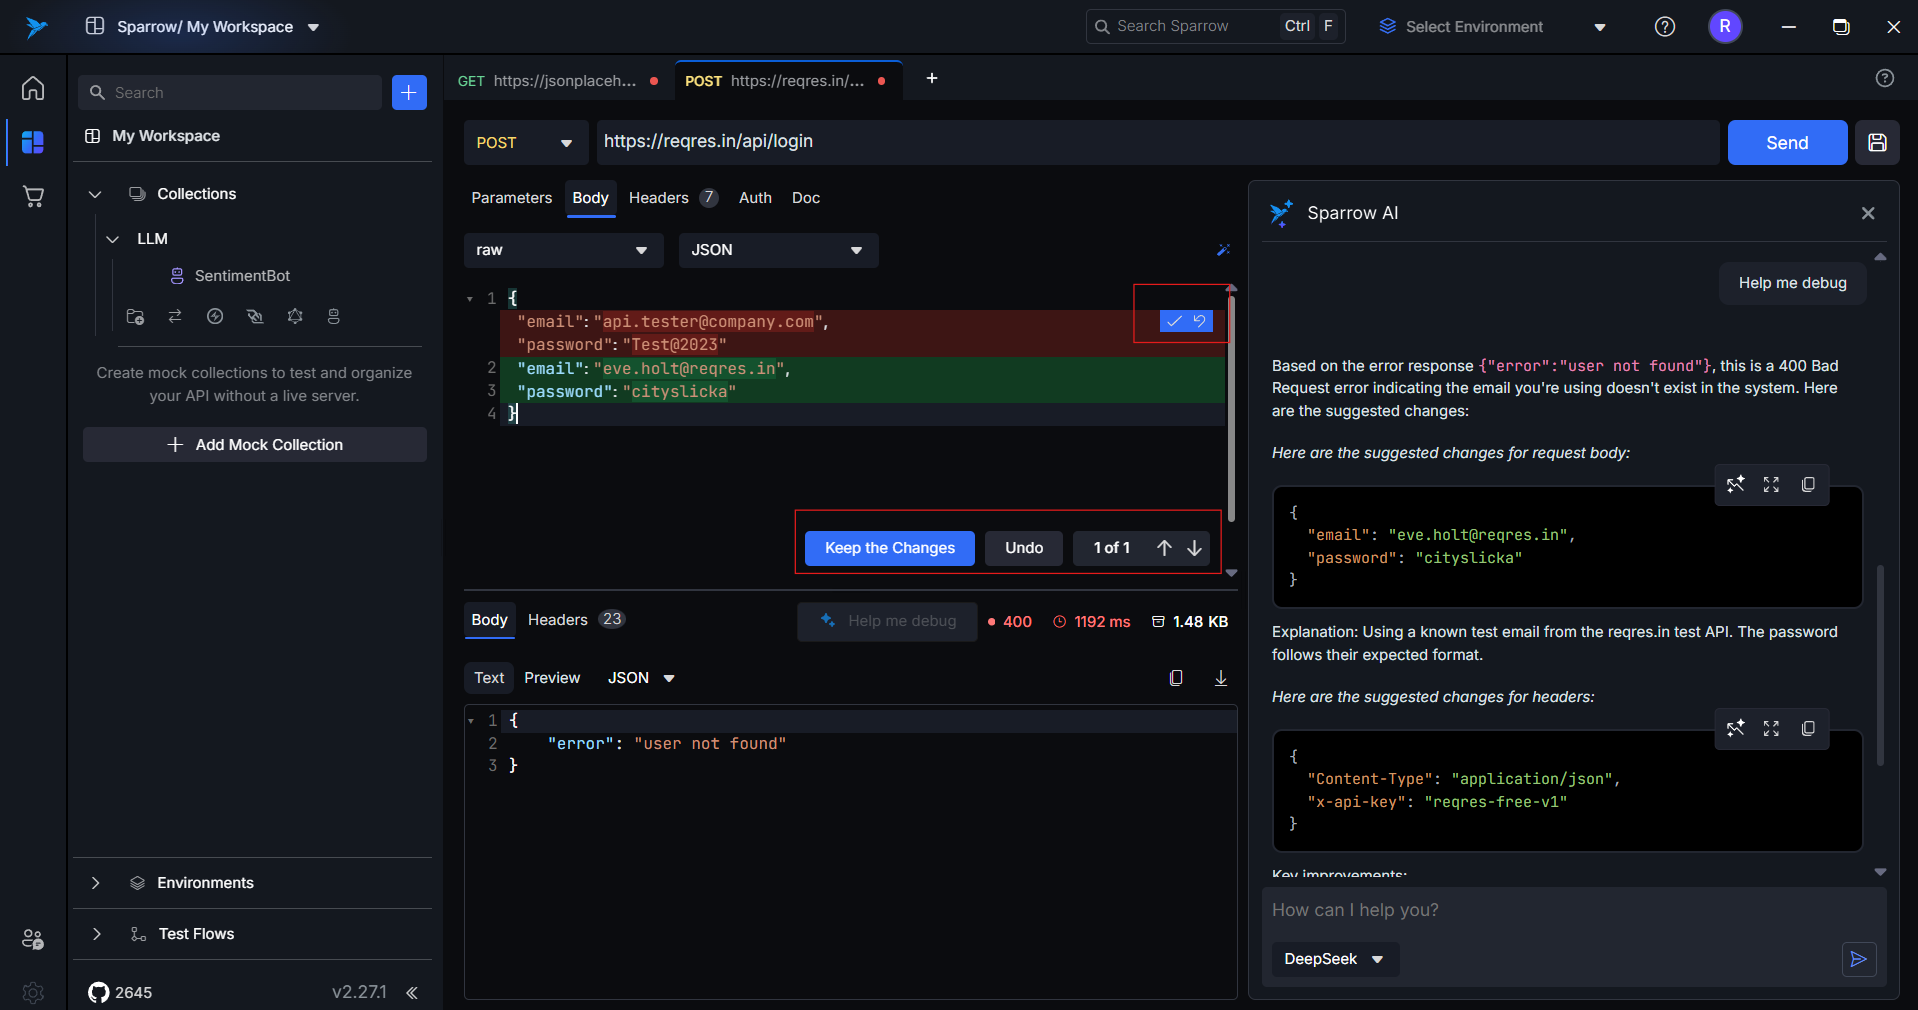Click Keep the Changes

tap(889, 548)
